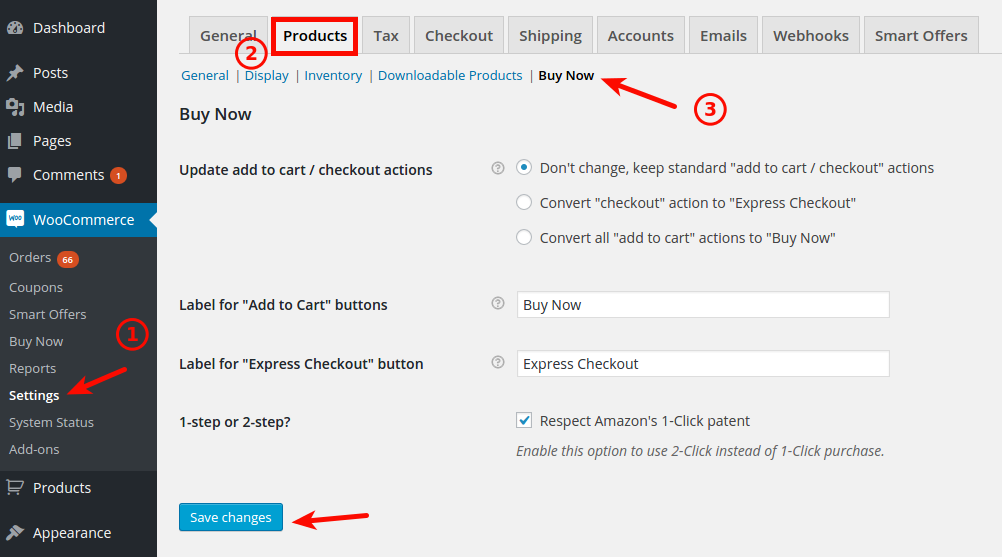Click the Save changes button
The image size is (1002, 557).
[231, 517]
